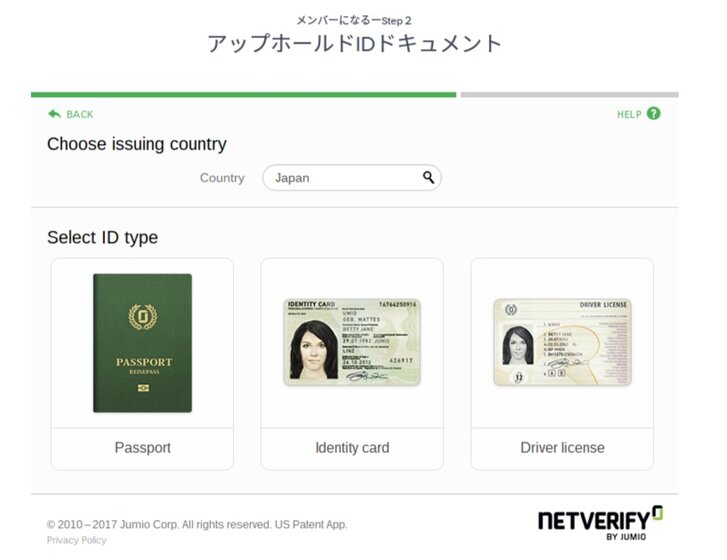Screen dimensions: 727x560
Task: Click the Netverify by Jumio logo
Action: pos(600,523)
